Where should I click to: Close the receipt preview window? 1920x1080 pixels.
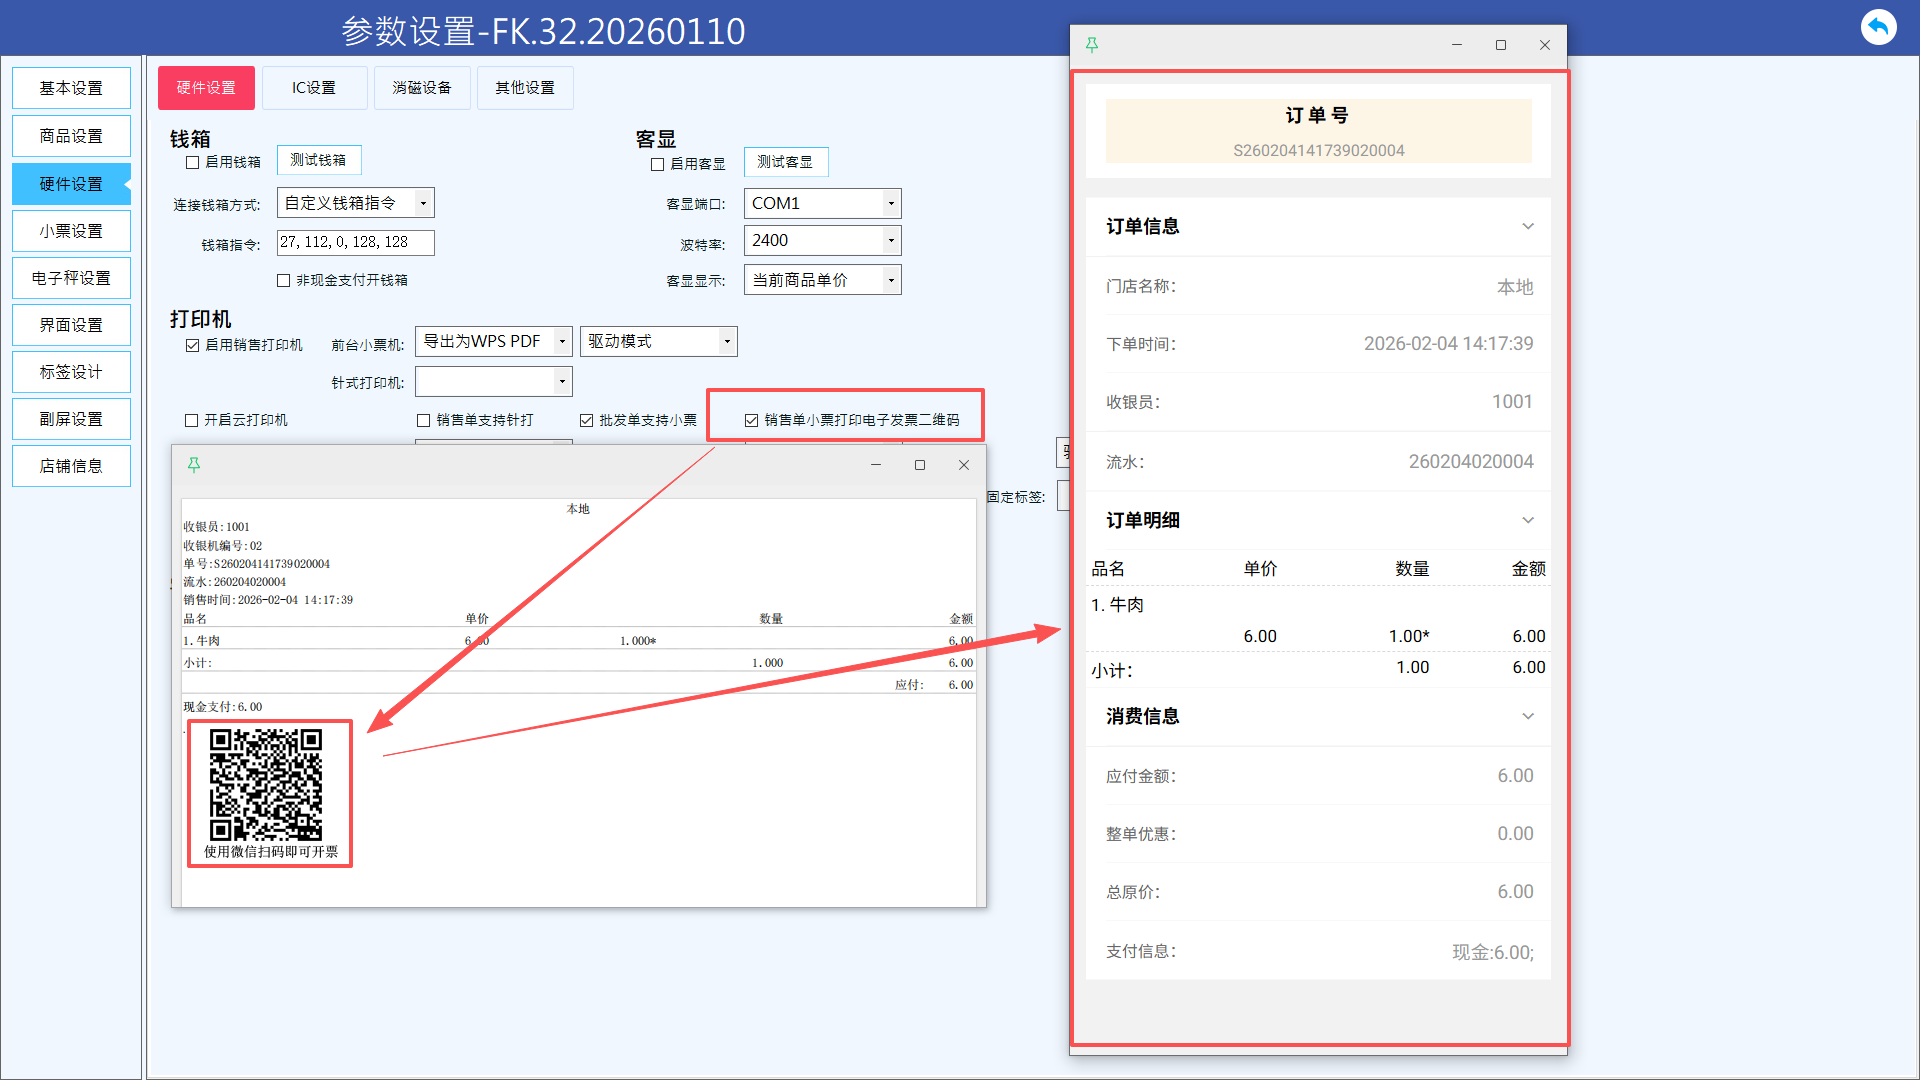(x=964, y=465)
